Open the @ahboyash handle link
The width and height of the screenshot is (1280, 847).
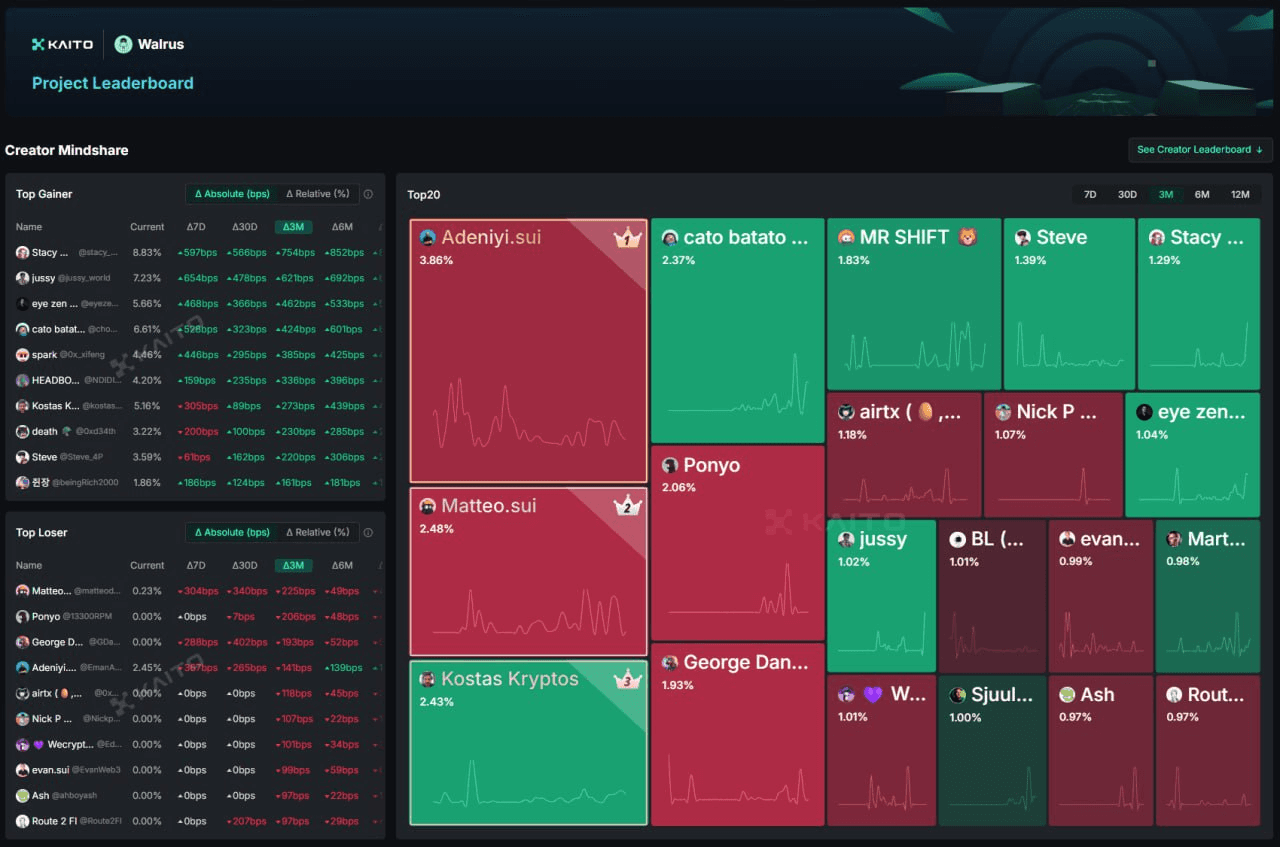pos(75,796)
